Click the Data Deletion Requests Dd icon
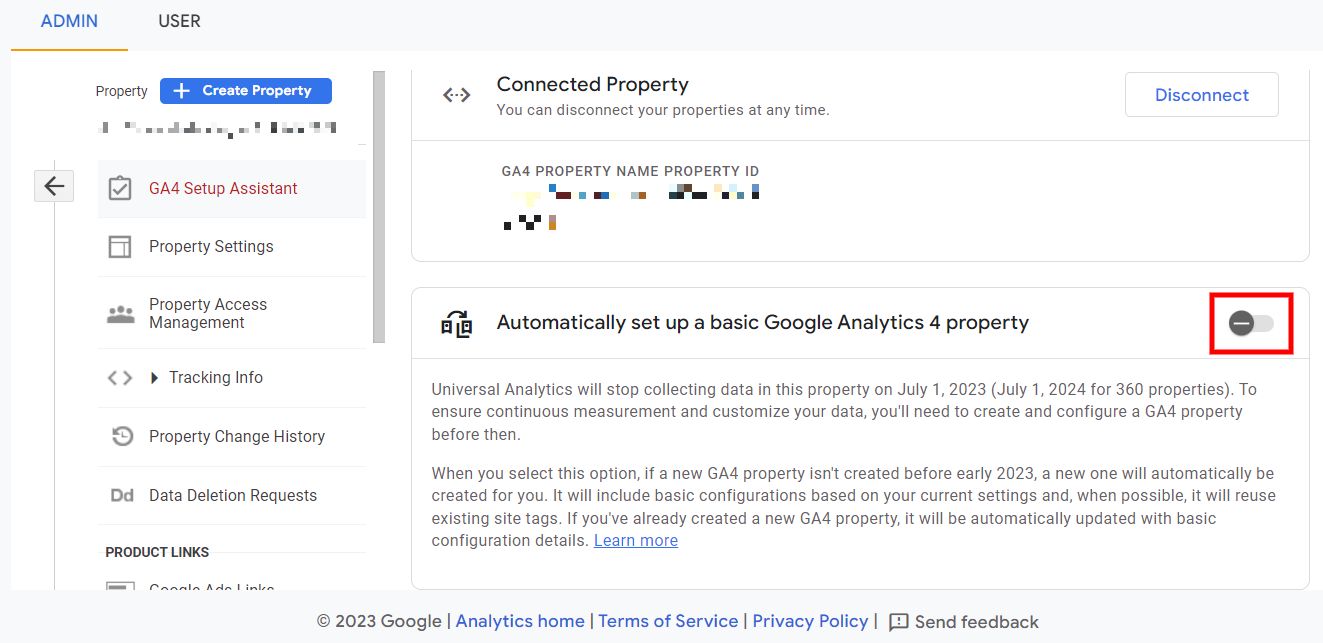Screen dimensions: 1323x643 tap(122, 495)
